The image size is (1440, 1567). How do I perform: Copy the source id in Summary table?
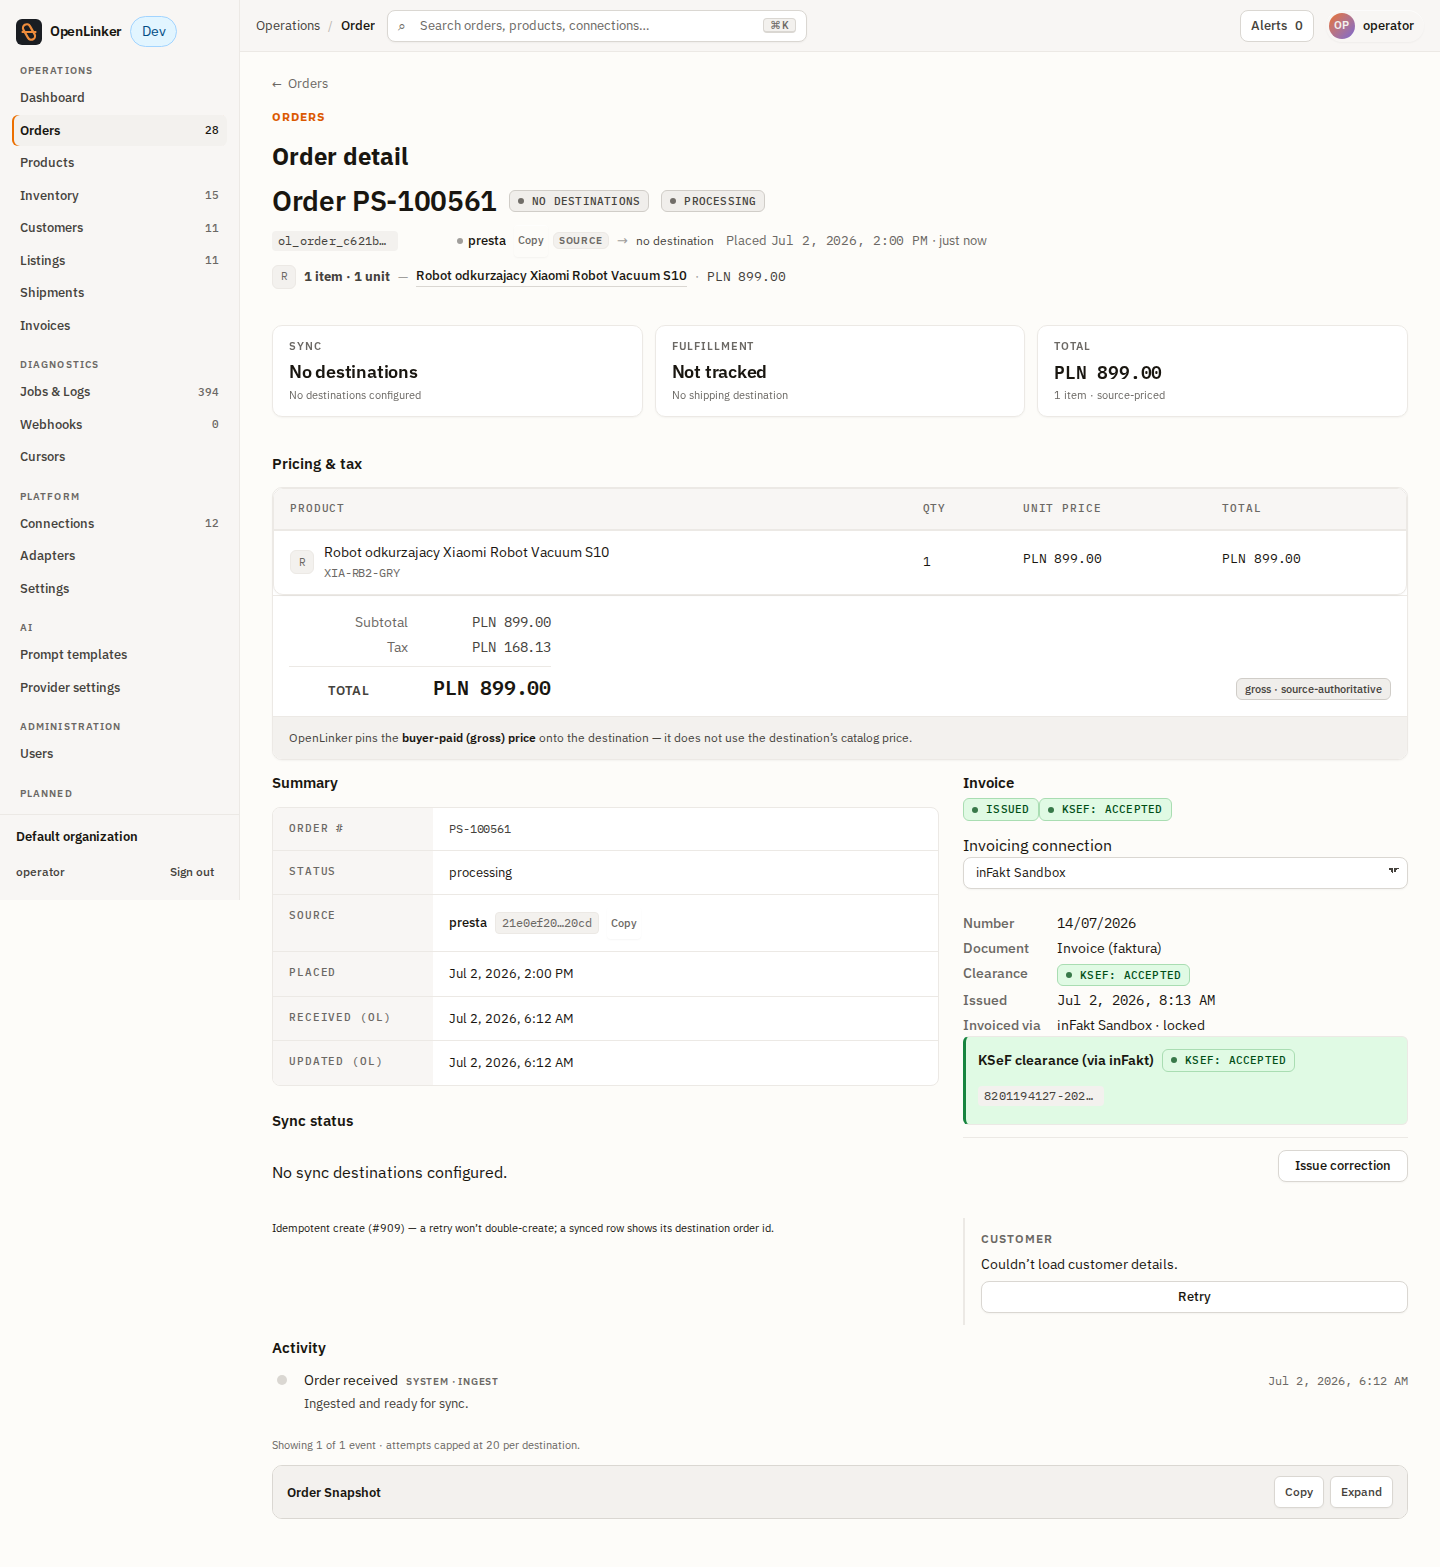(x=623, y=923)
